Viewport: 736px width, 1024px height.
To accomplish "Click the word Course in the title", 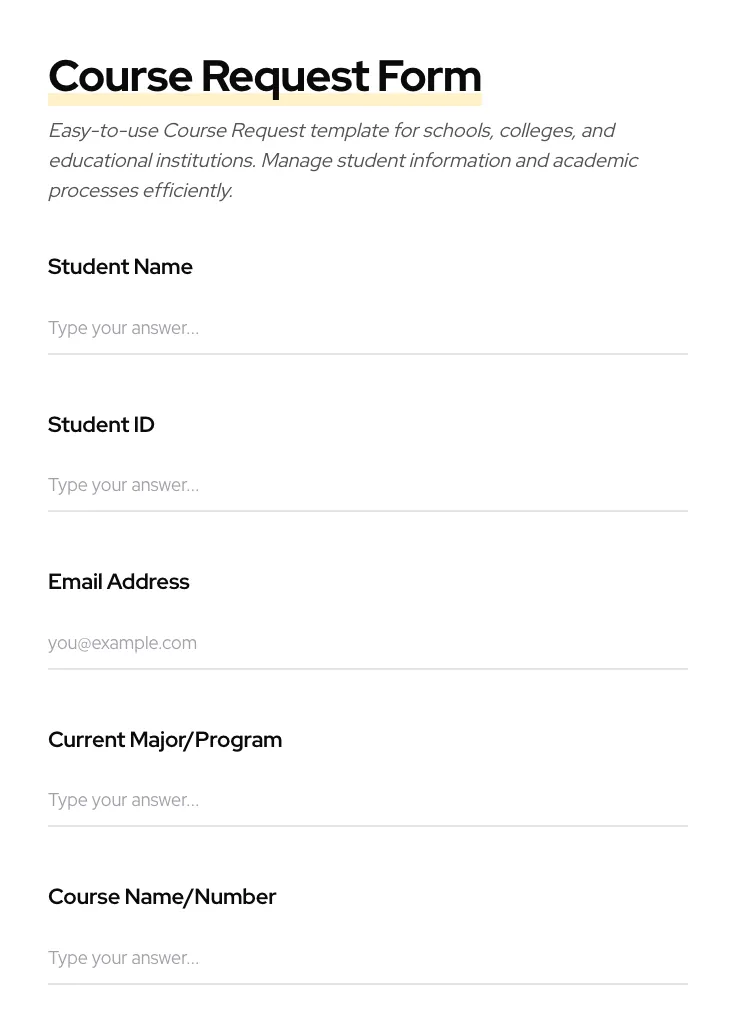I will click(119, 77).
